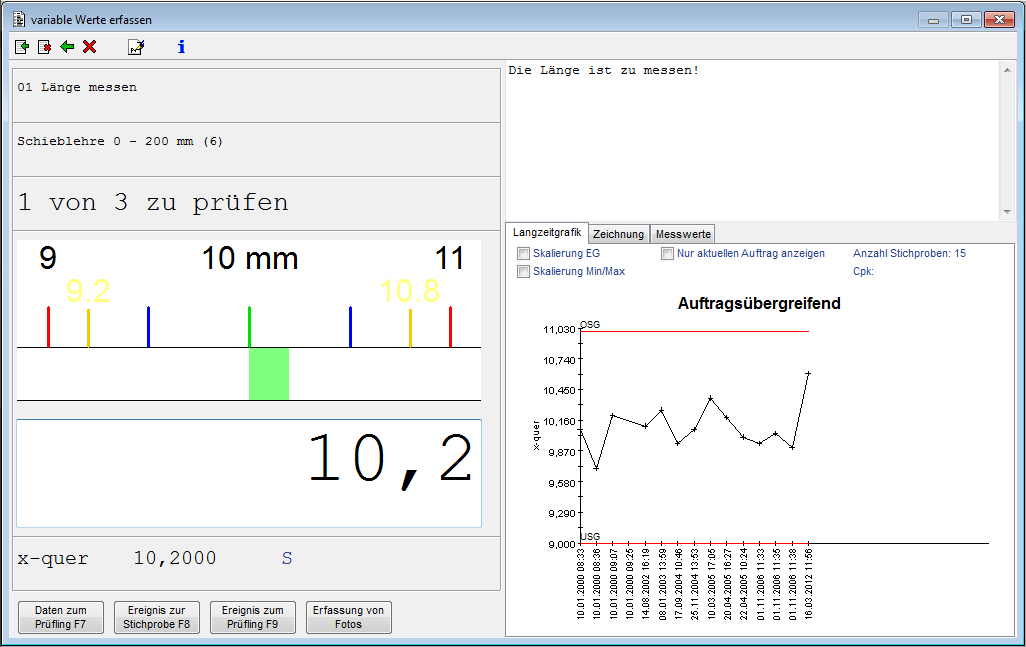Click the window title bar document icon
The width and height of the screenshot is (1026, 647).
click(x=19, y=20)
